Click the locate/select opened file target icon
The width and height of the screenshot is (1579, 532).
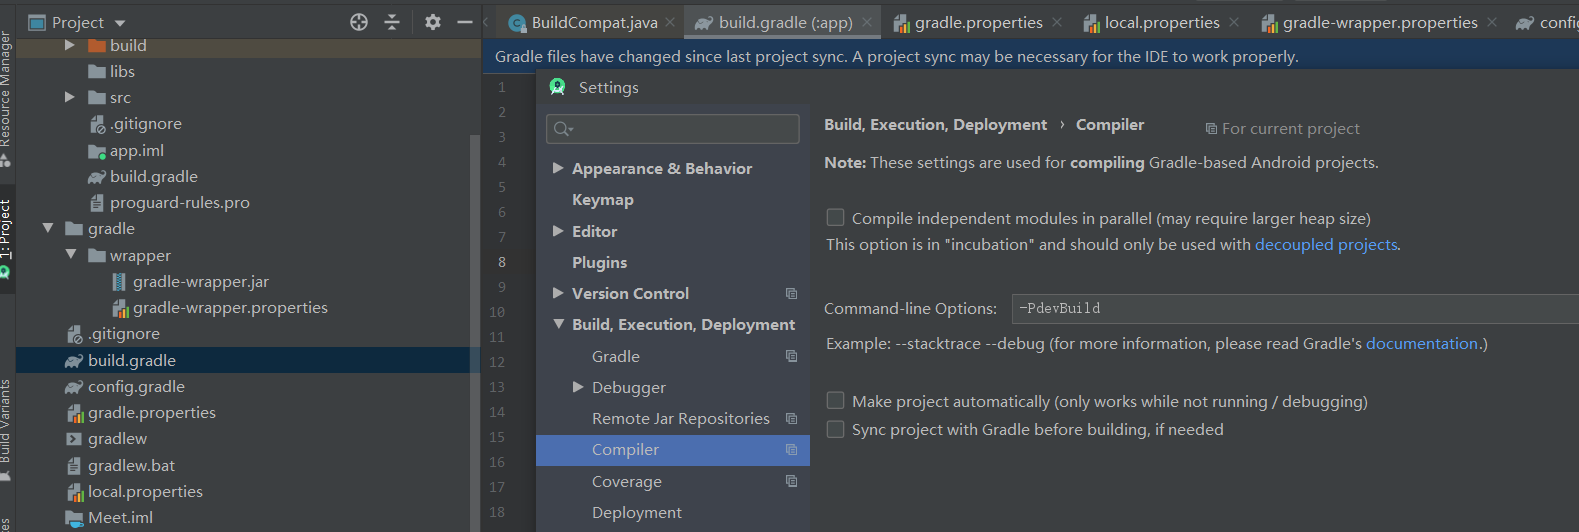click(x=359, y=22)
